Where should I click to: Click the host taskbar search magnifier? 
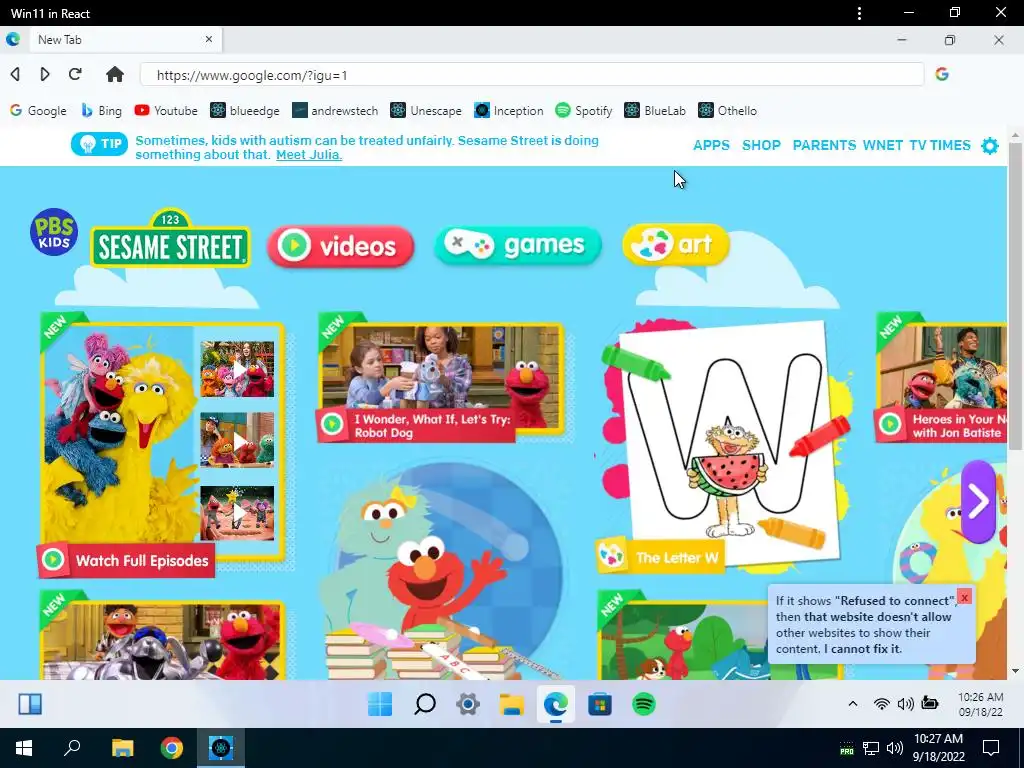coord(72,748)
